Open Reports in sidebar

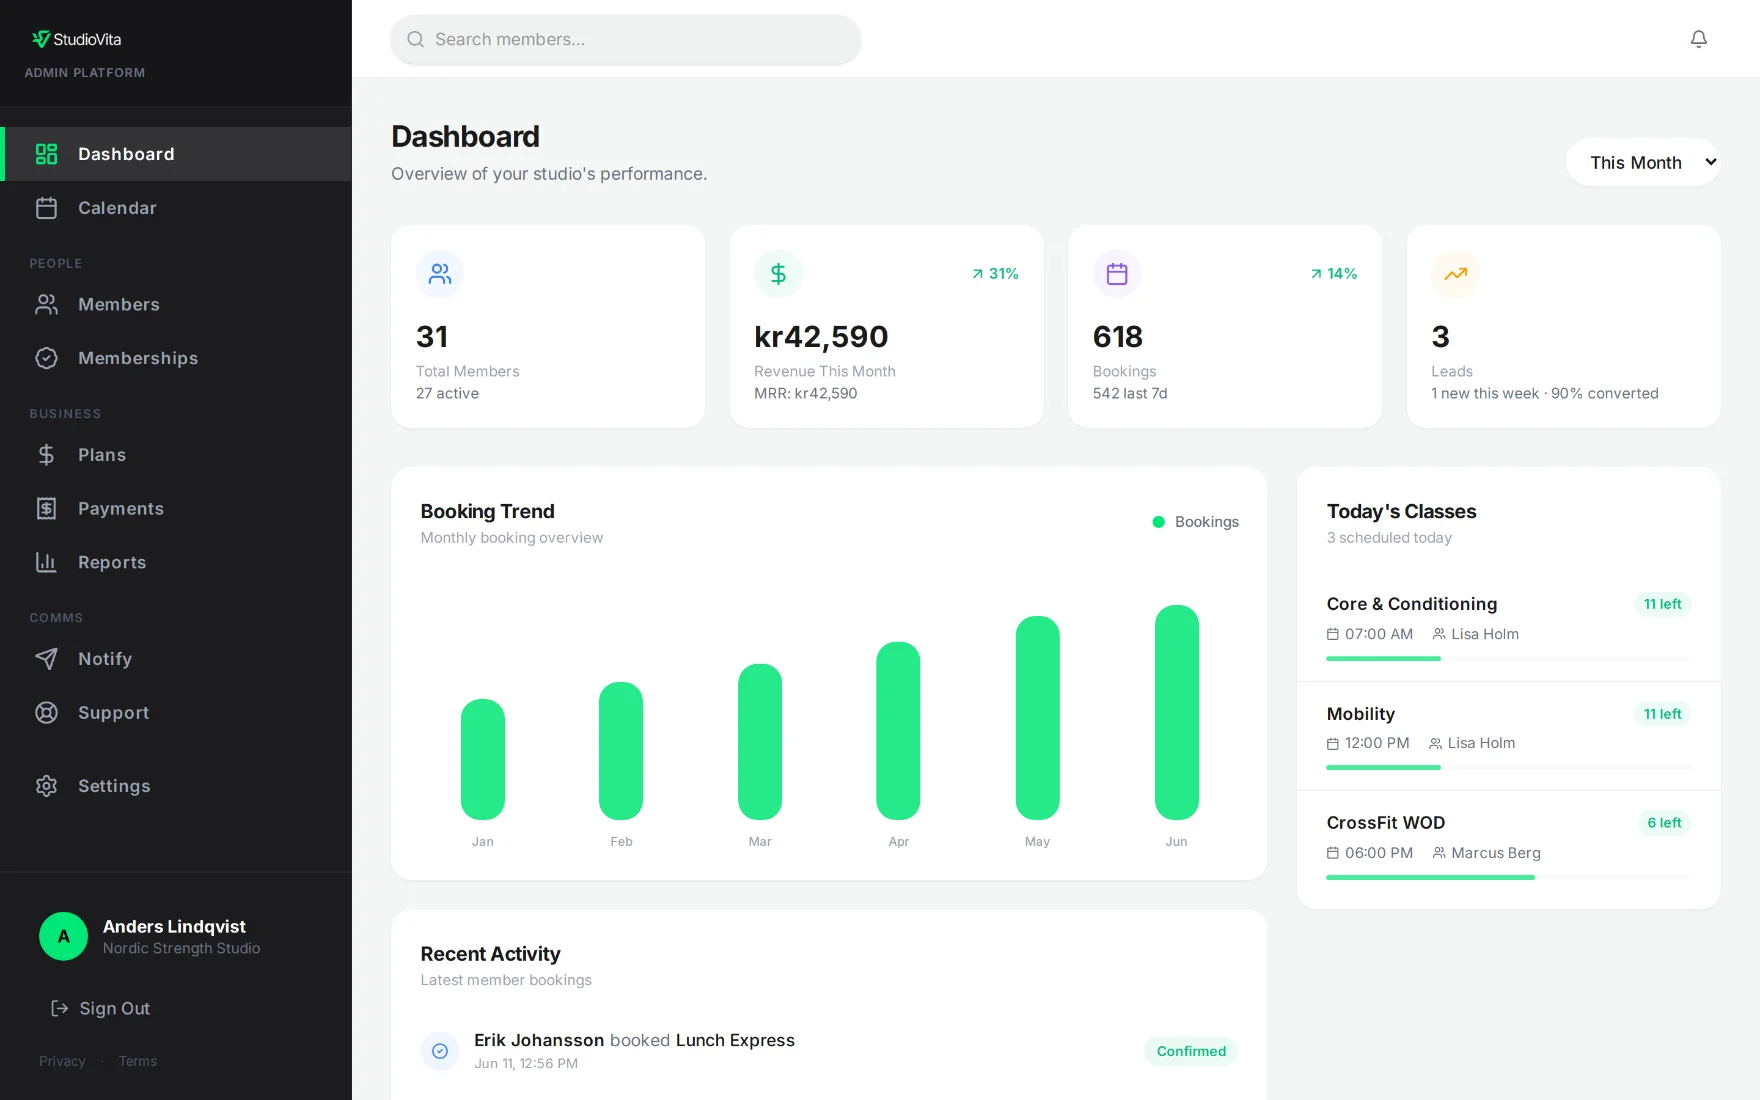[176, 562]
